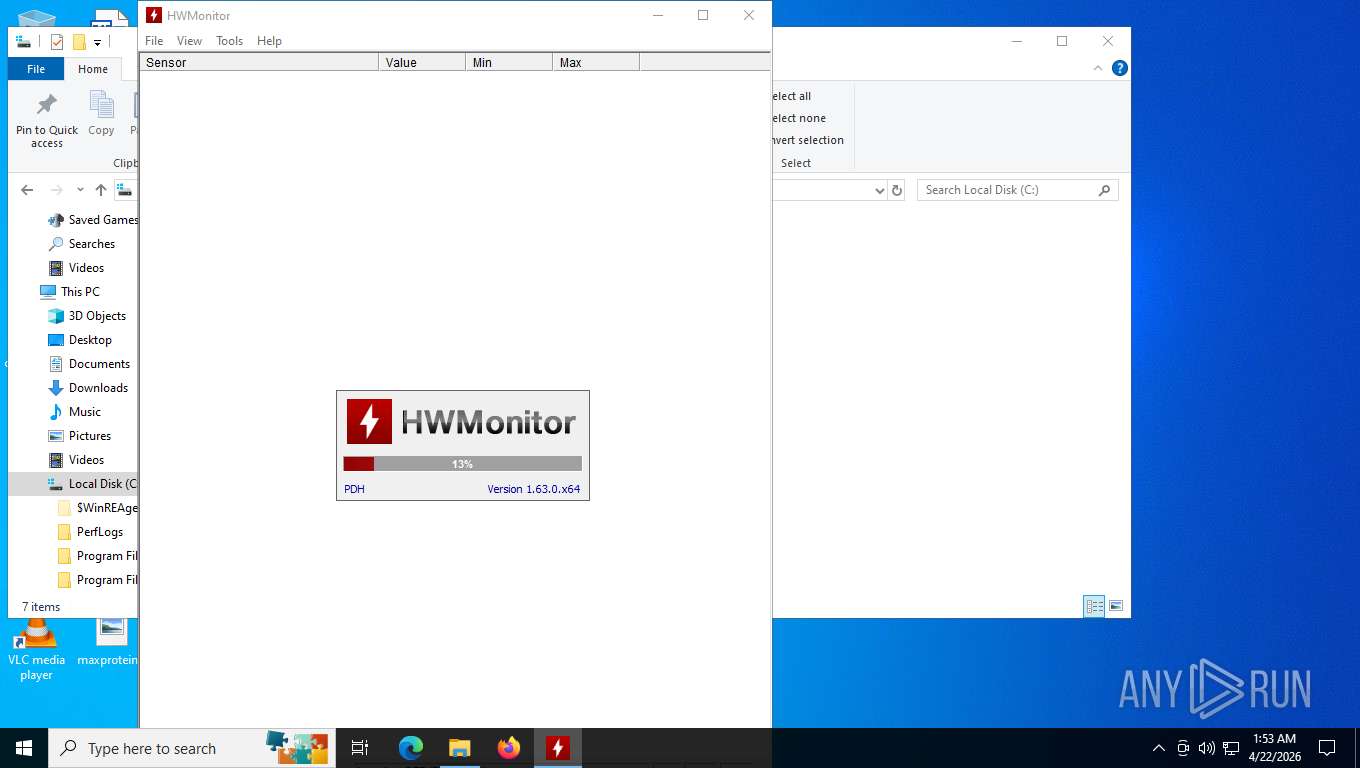The height and width of the screenshot is (768, 1360).
Task: Go forward in File Explorer
Action: click(57, 190)
